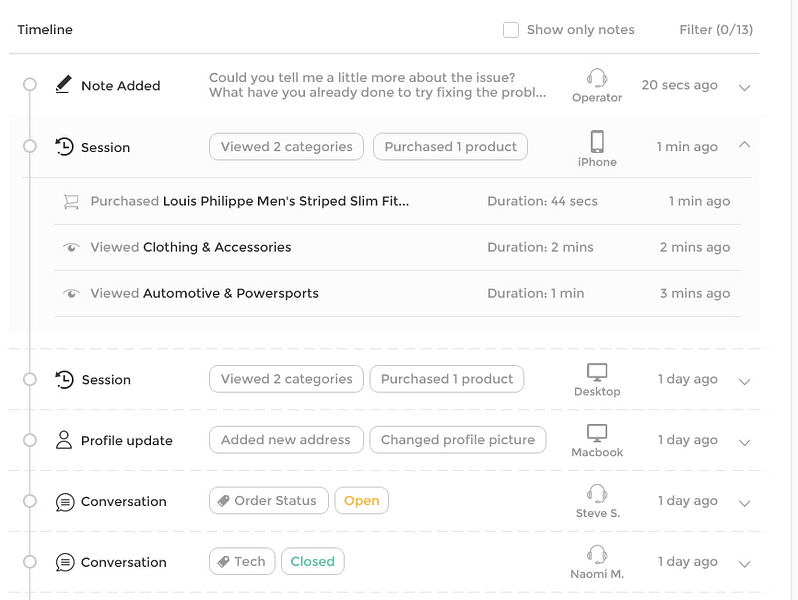The width and height of the screenshot is (798, 600).
Task: Select the timeline circle marker for Note Added
Action: coord(30,85)
